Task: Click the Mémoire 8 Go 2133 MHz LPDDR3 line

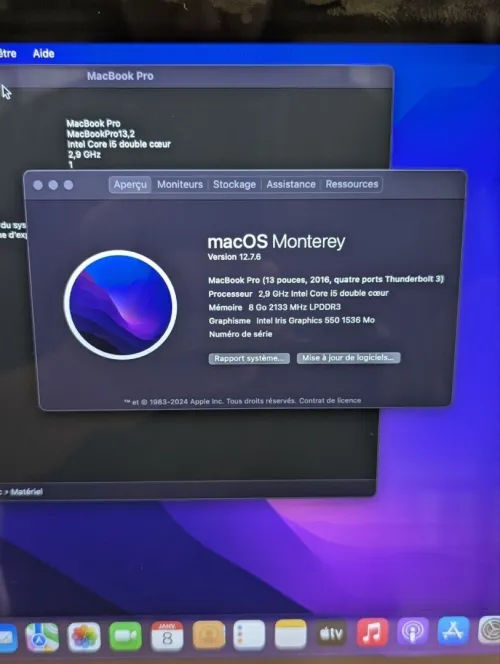Action: tap(274, 307)
